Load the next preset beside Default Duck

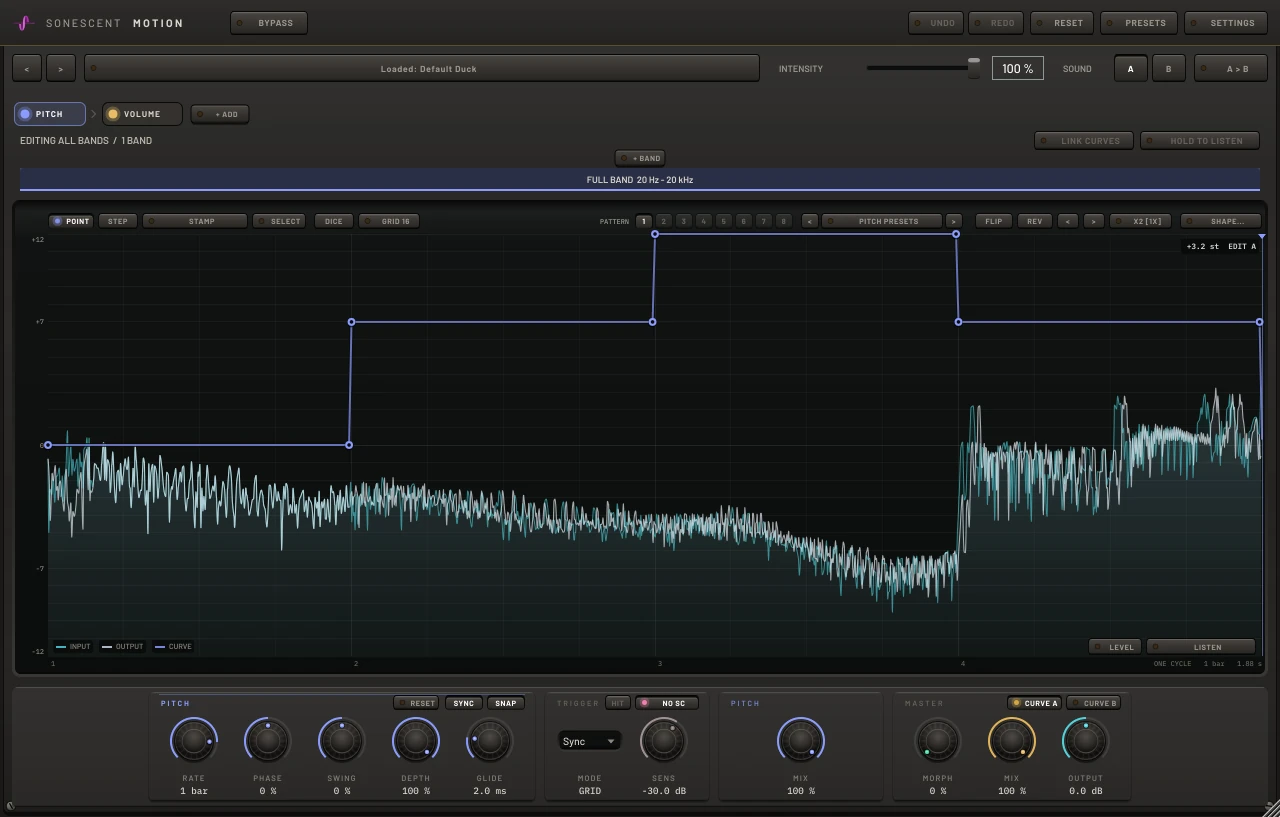pyautogui.click(x=61, y=69)
